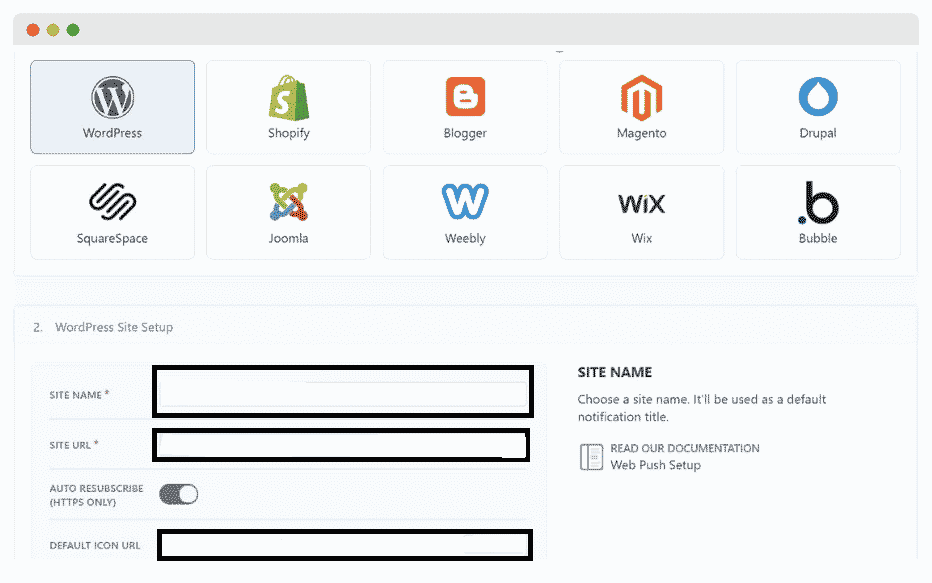Focus the Site URL input field
This screenshot has height=583, width=932.
[341, 445]
